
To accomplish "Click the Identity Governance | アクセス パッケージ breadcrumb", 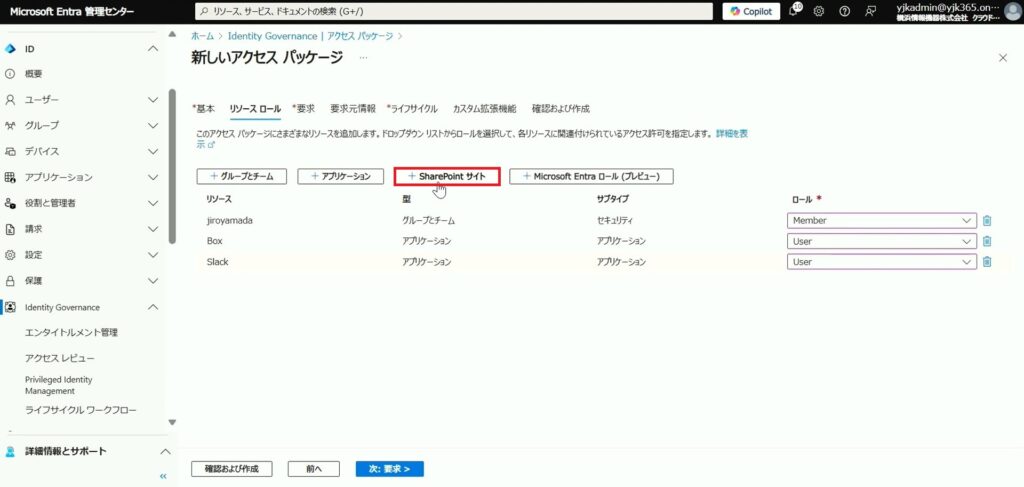I will click(x=310, y=36).
